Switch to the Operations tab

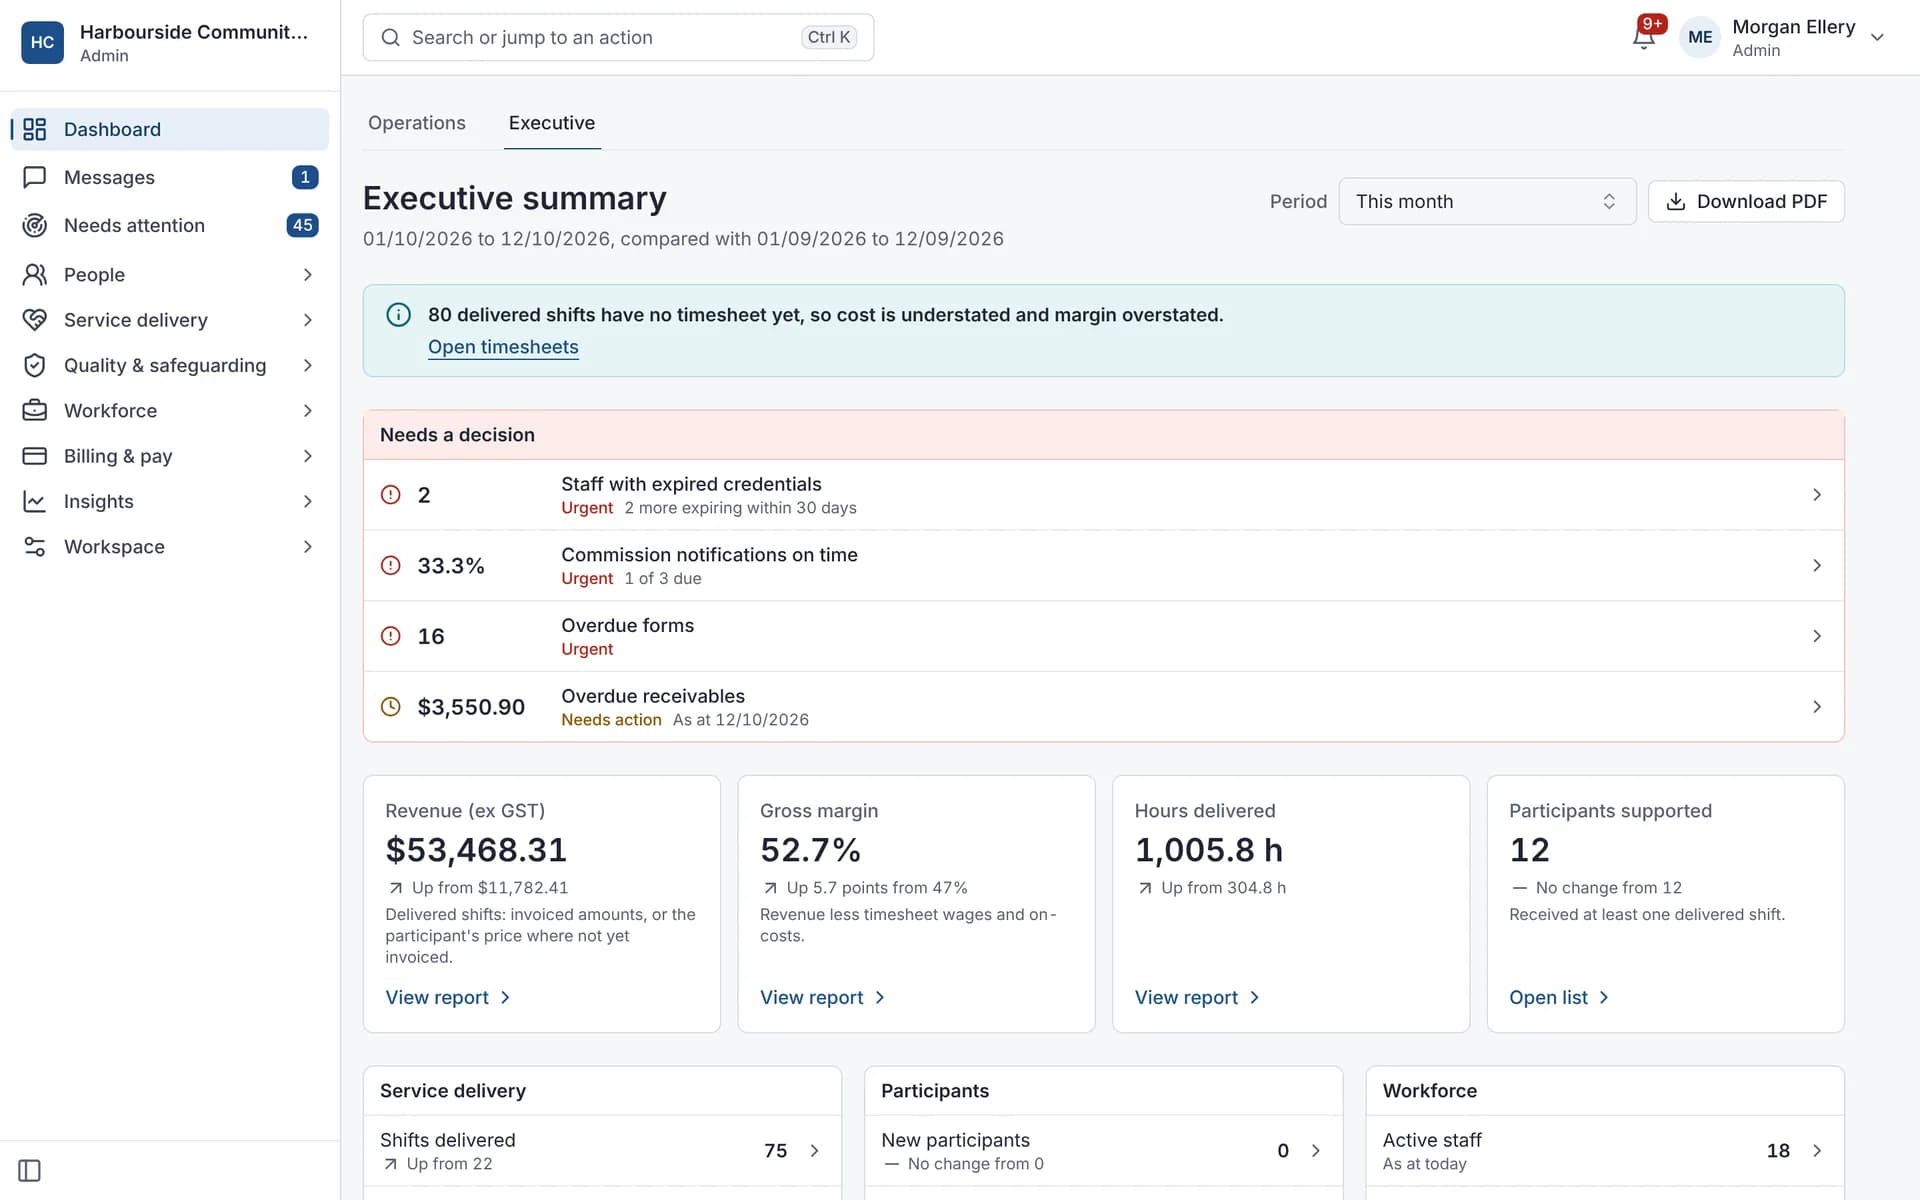[x=417, y=123]
